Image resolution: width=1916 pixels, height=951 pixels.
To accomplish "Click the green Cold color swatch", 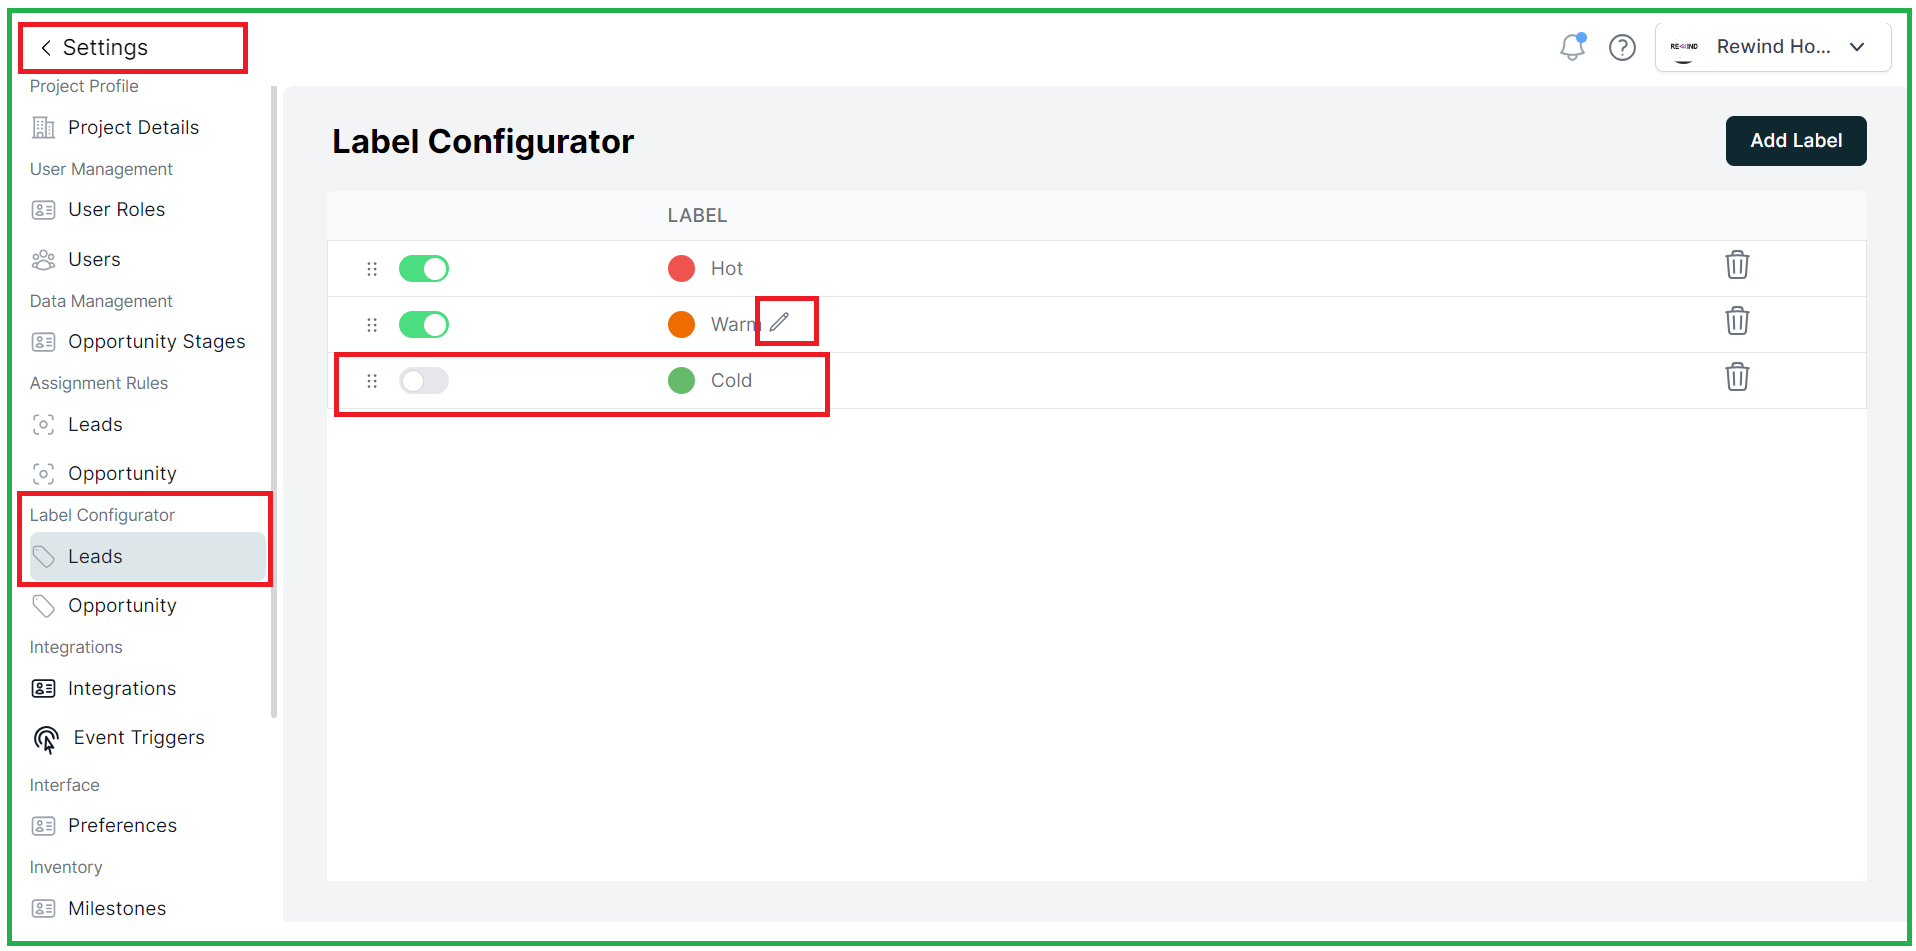I will click(x=681, y=381).
